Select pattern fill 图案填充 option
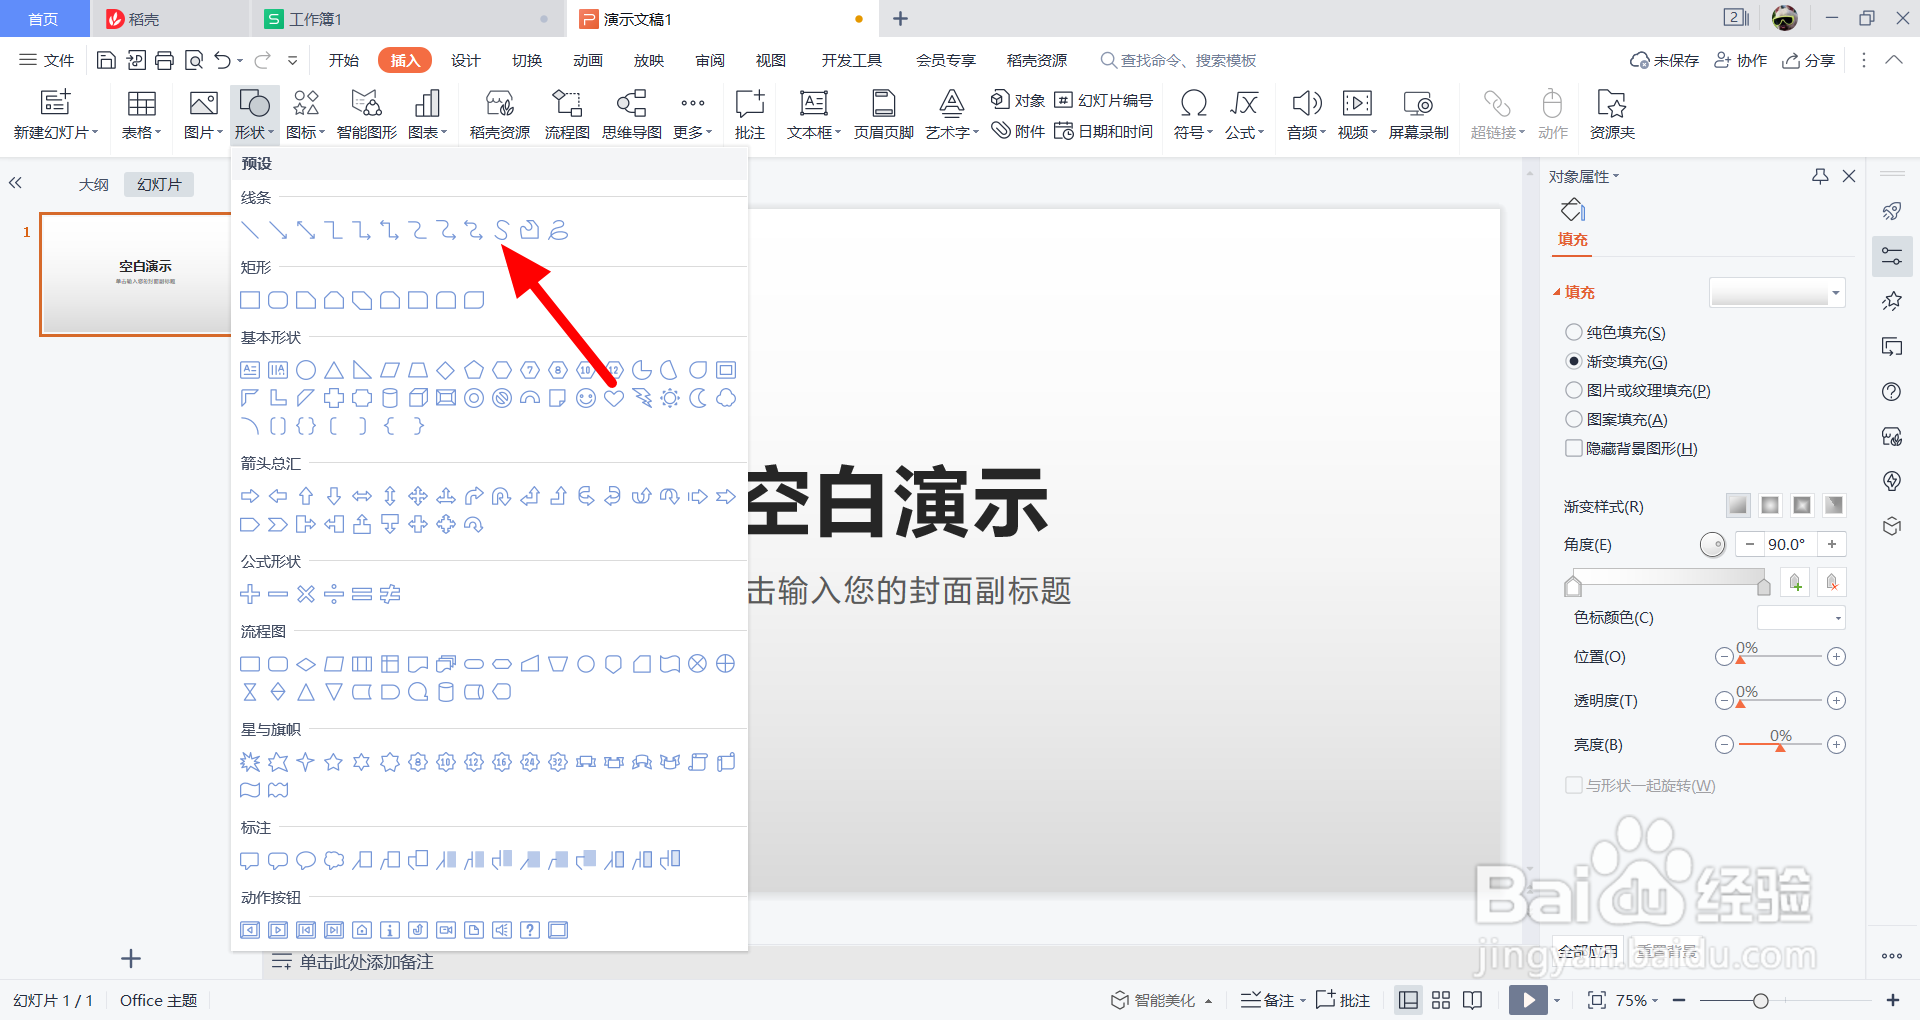Viewport: 1920px width, 1020px height. pos(1616,419)
